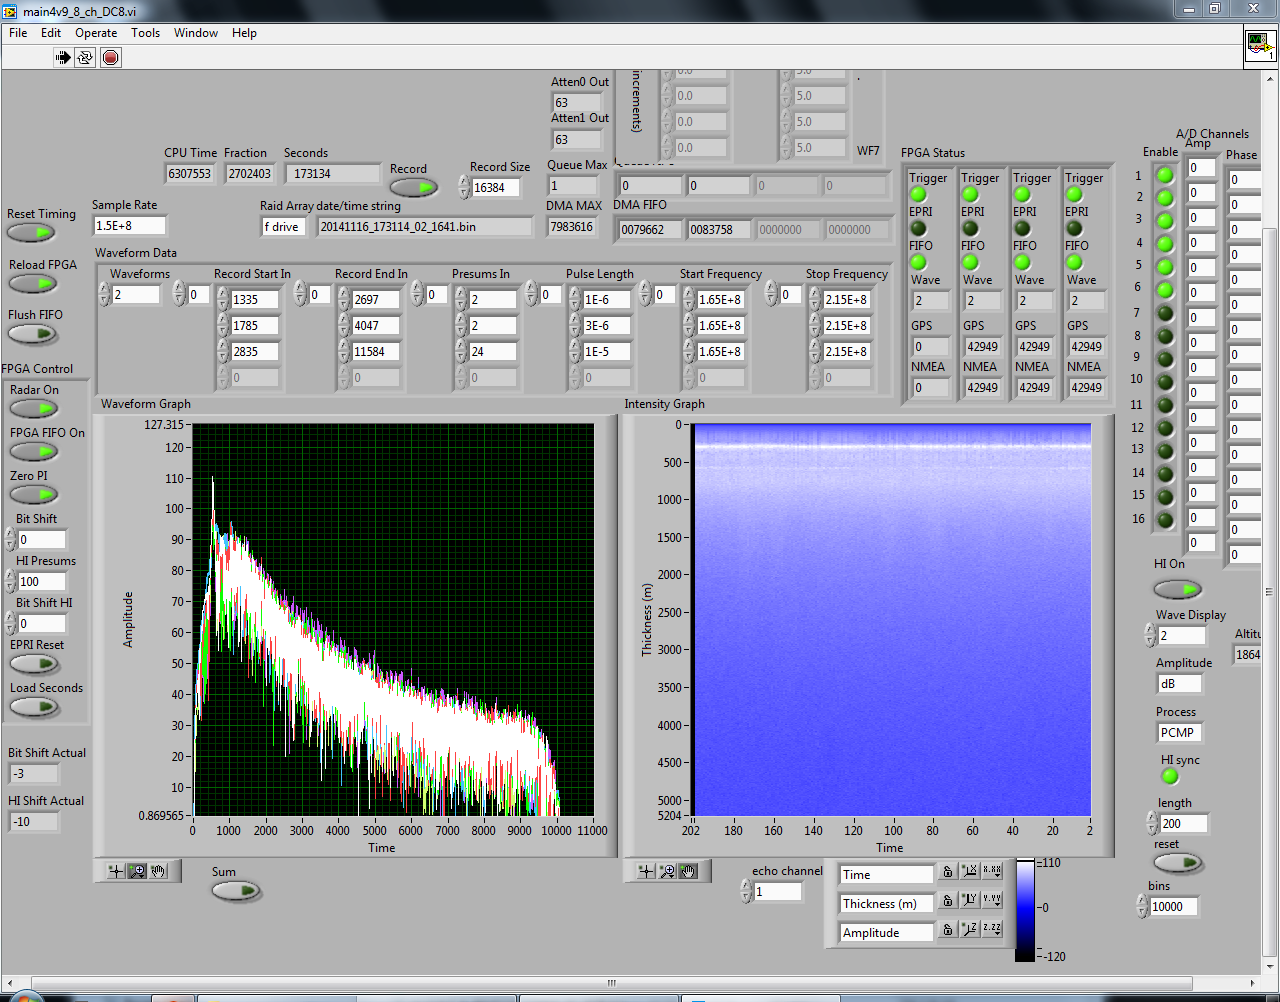The image size is (1280, 1002).
Task: Toggle the HI On switch
Action: coord(1177,589)
